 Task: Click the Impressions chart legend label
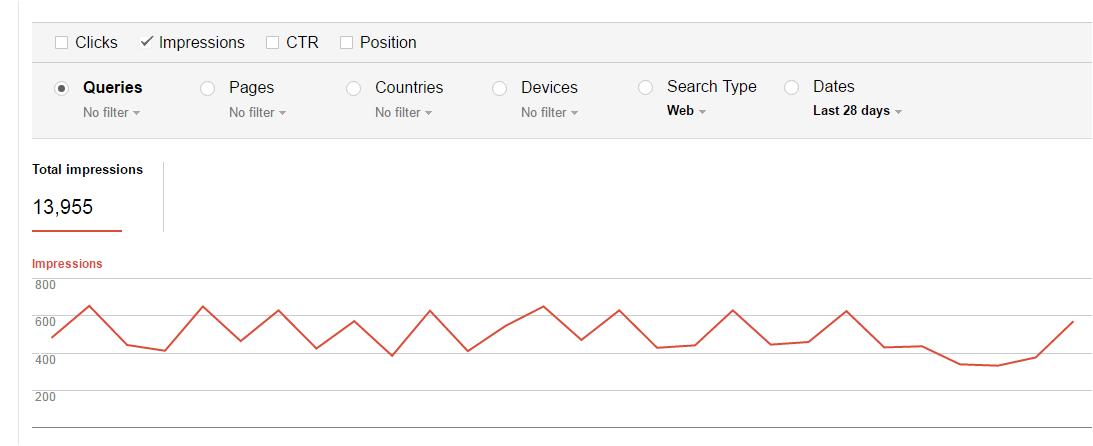coord(67,264)
